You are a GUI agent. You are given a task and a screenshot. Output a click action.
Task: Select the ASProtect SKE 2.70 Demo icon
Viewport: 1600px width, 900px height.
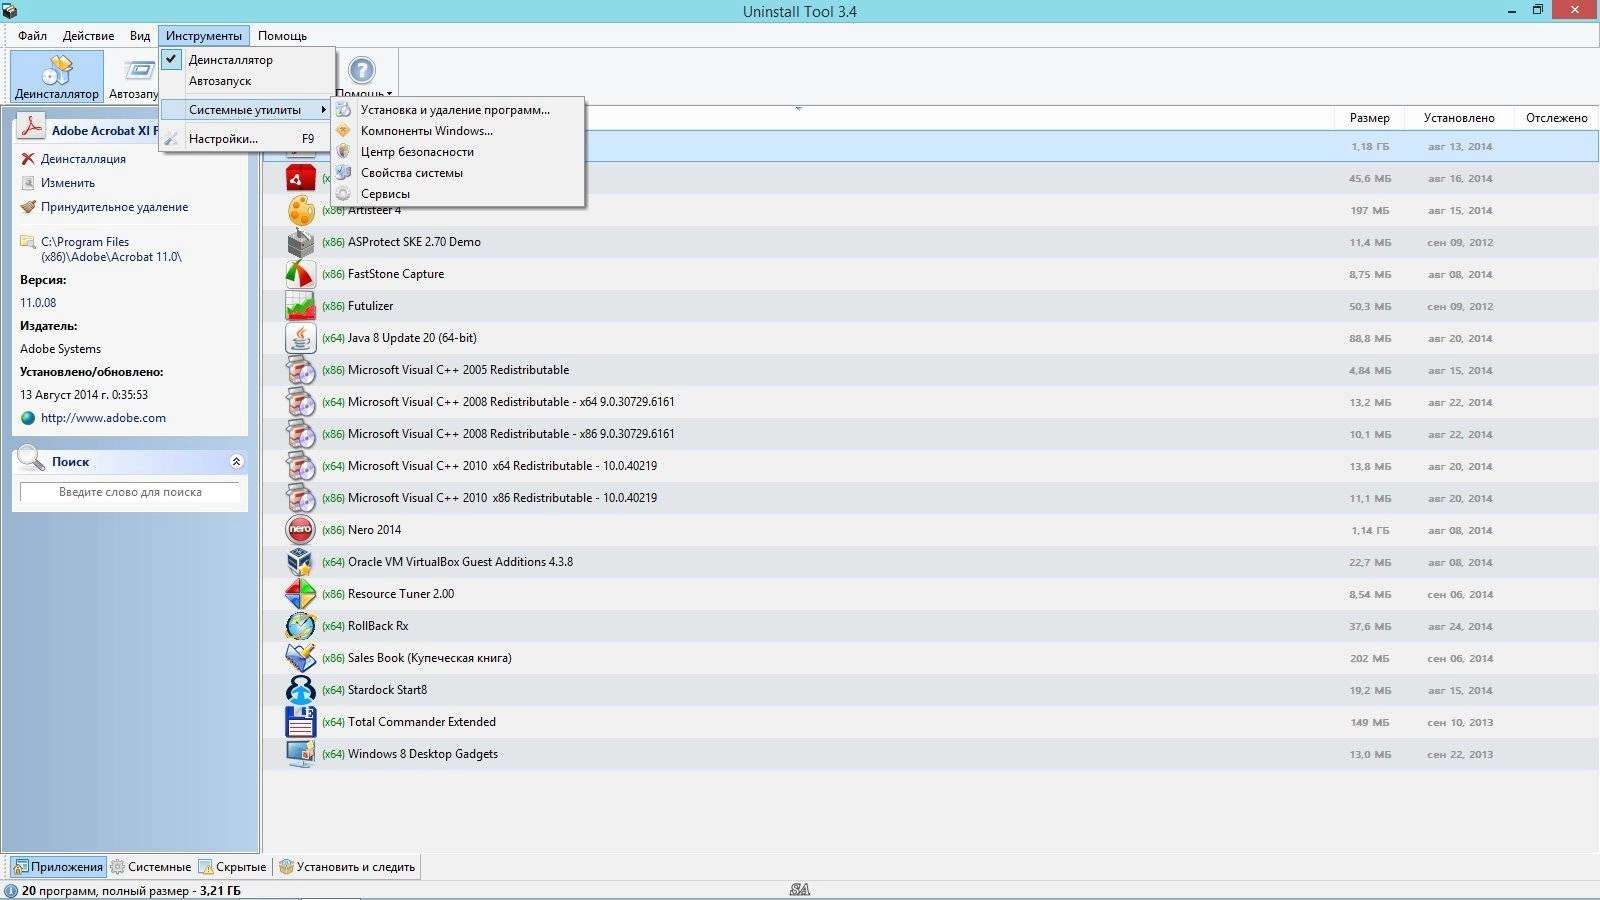pos(300,242)
